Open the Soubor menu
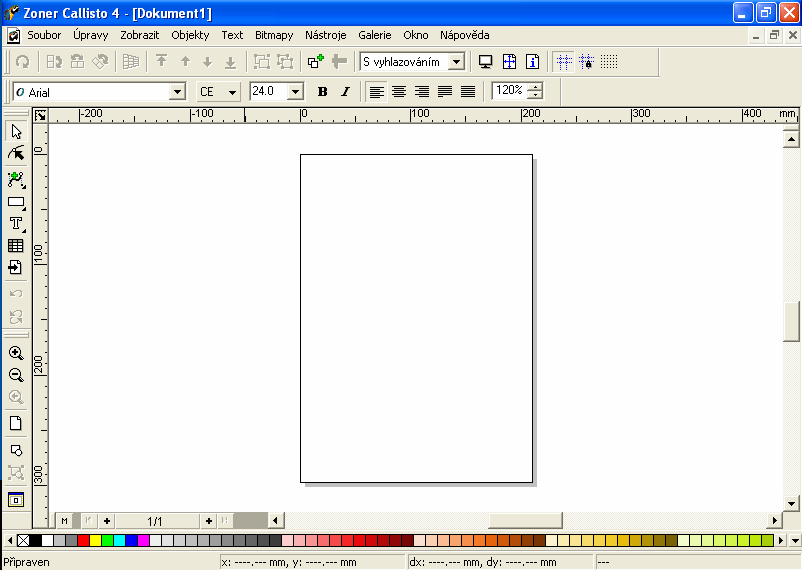The width and height of the screenshot is (802, 570). click(x=44, y=35)
